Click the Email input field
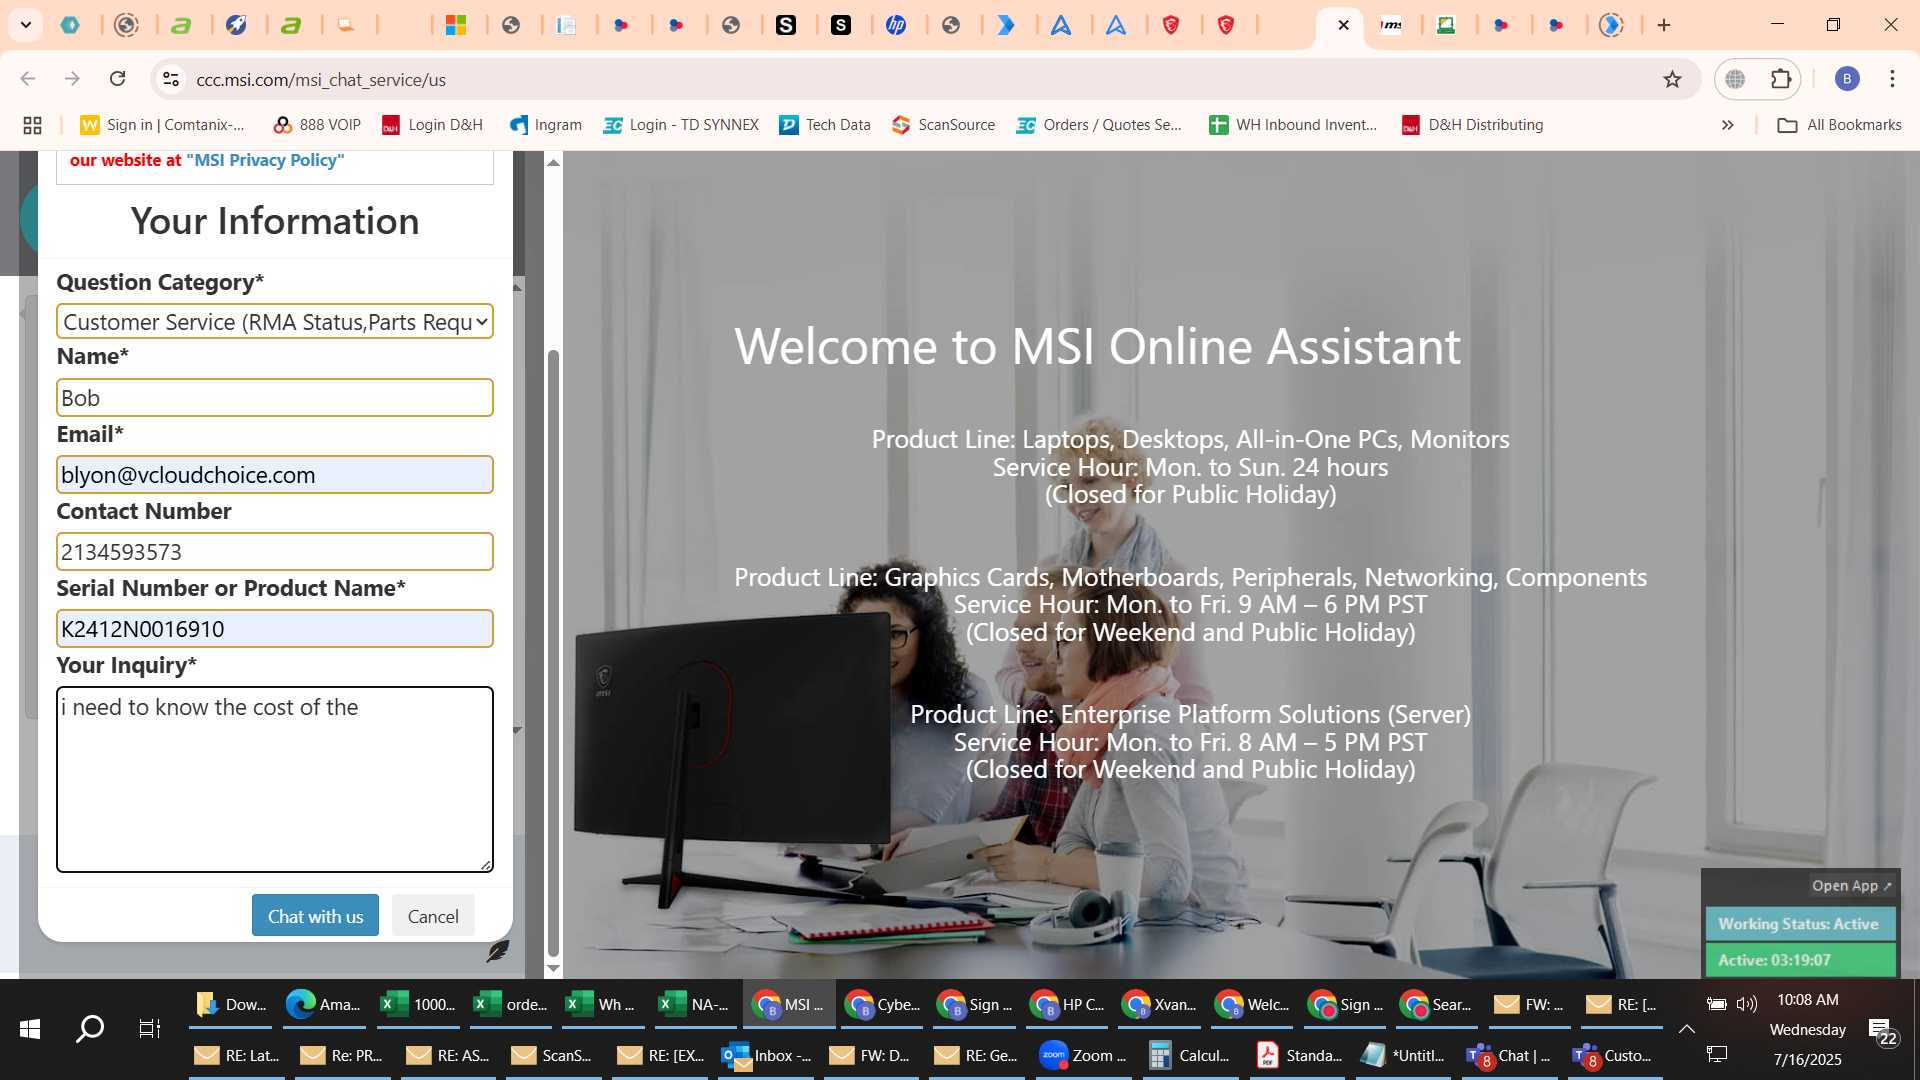Image resolution: width=1920 pixels, height=1080 pixels. click(275, 475)
